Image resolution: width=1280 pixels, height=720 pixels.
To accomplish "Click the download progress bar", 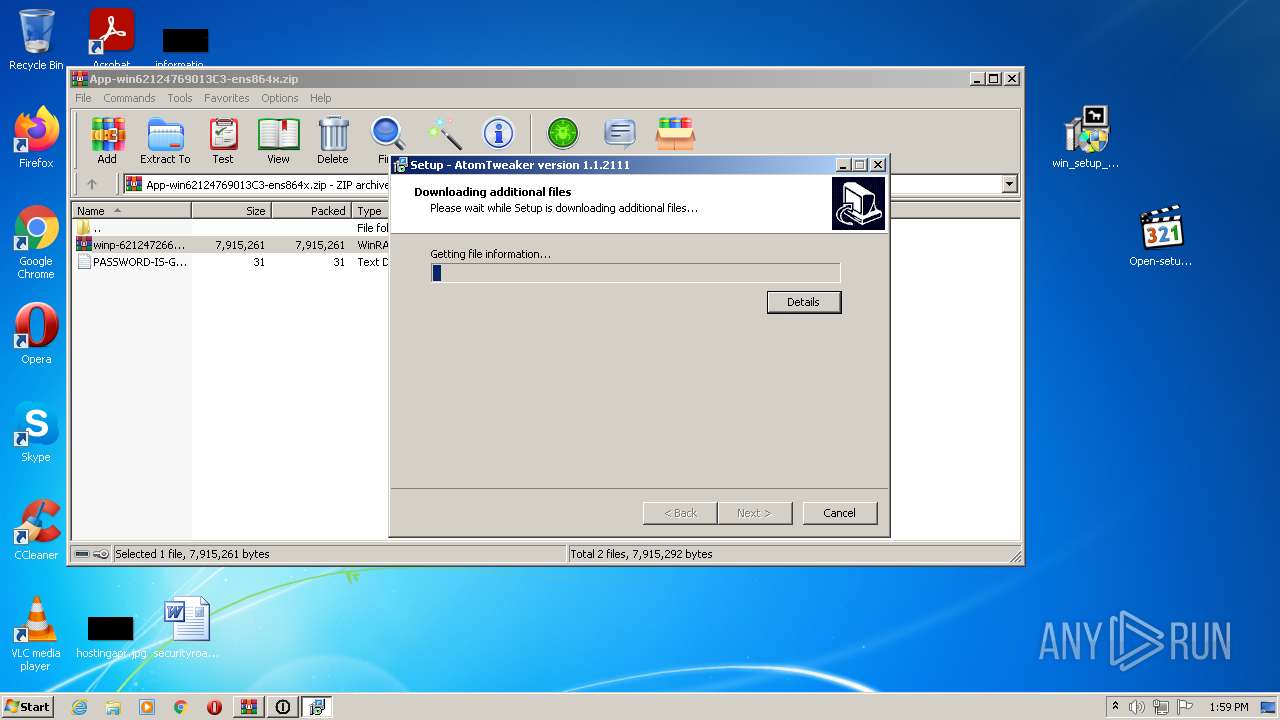I will click(636, 273).
